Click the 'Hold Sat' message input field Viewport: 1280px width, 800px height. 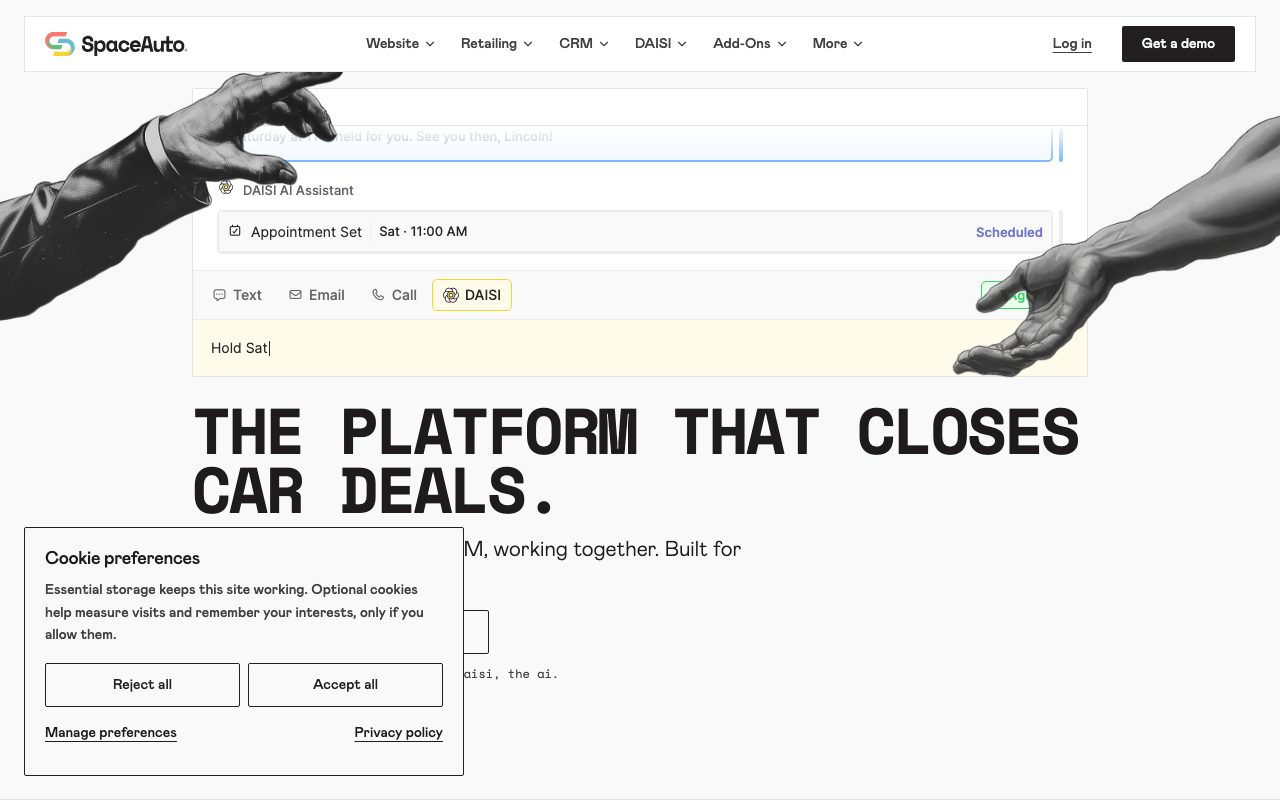click(640, 348)
